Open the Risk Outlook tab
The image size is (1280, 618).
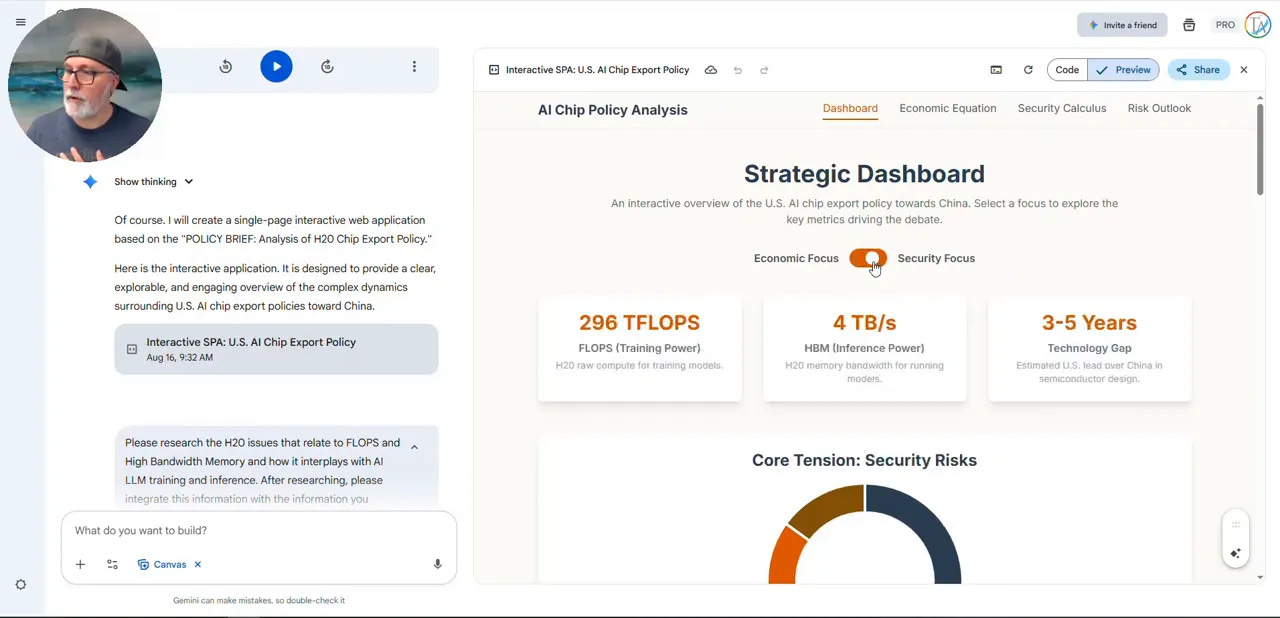(1159, 108)
